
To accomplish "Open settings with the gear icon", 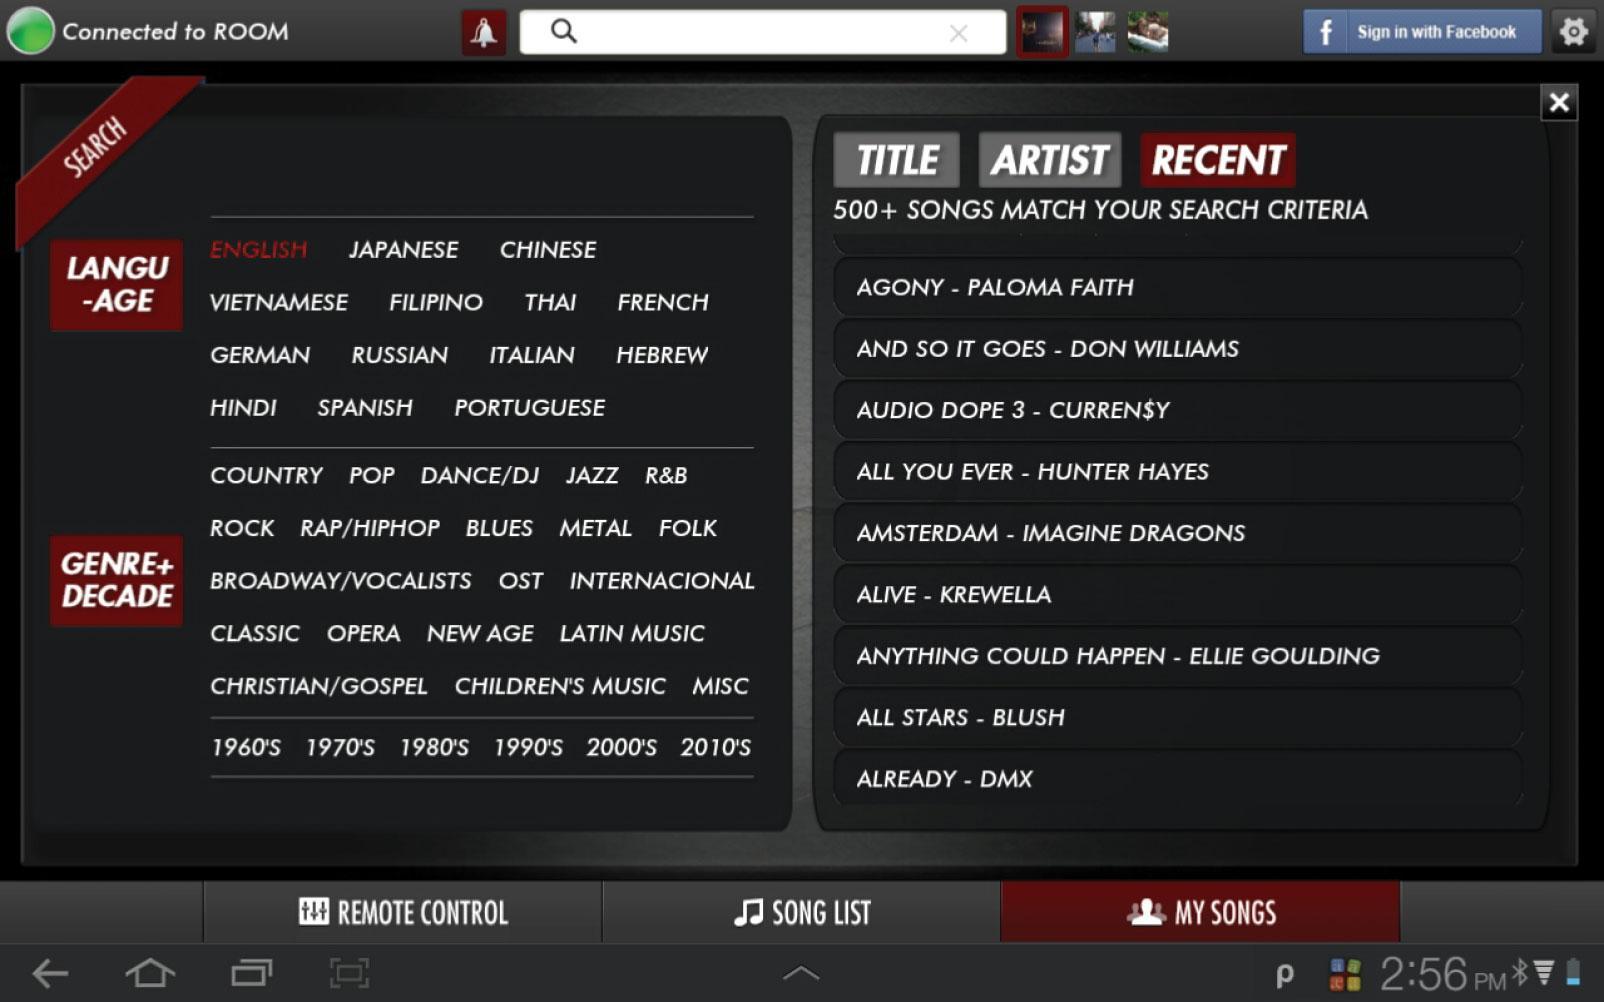I will pyautogui.click(x=1573, y=32).
